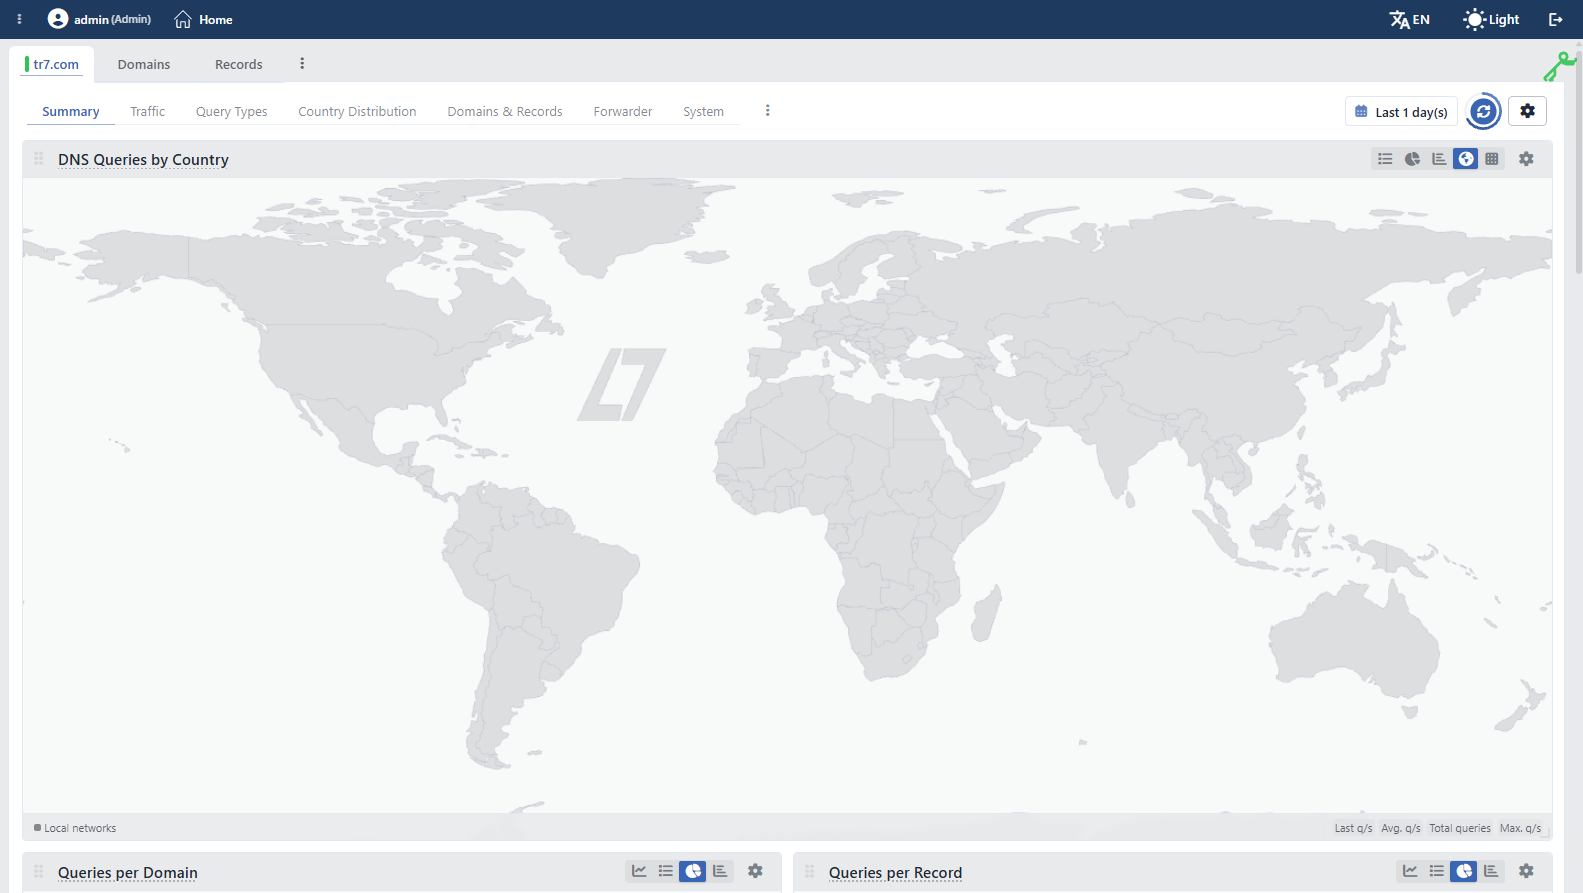The image size is (1583, 893).
Task: Switch DNS Queries by Country to grid table view
Action: pos(1492,159)
